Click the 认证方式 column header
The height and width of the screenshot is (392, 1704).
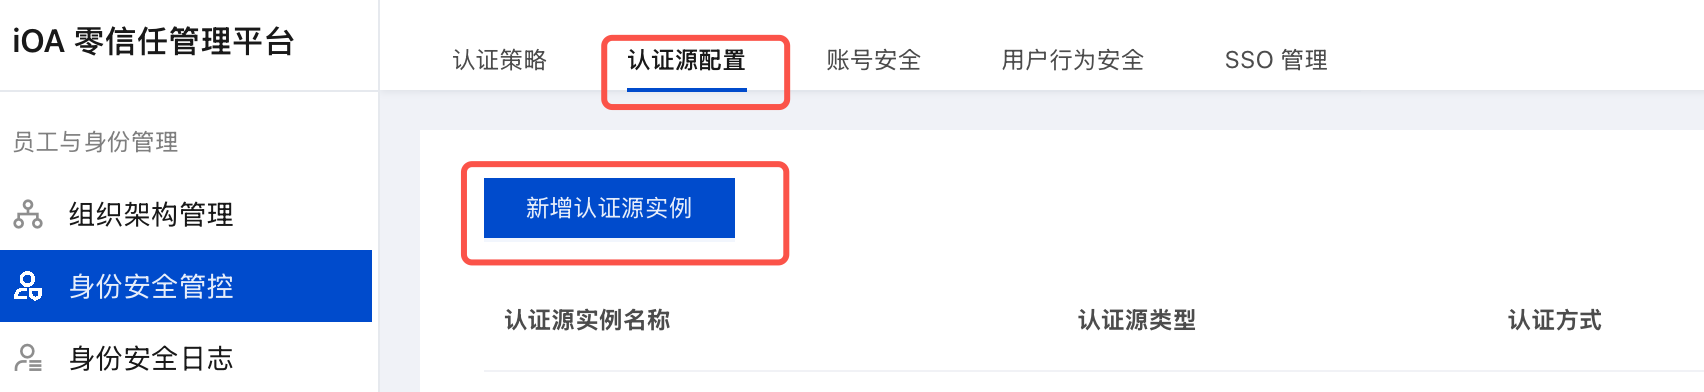coord(1554,320)
